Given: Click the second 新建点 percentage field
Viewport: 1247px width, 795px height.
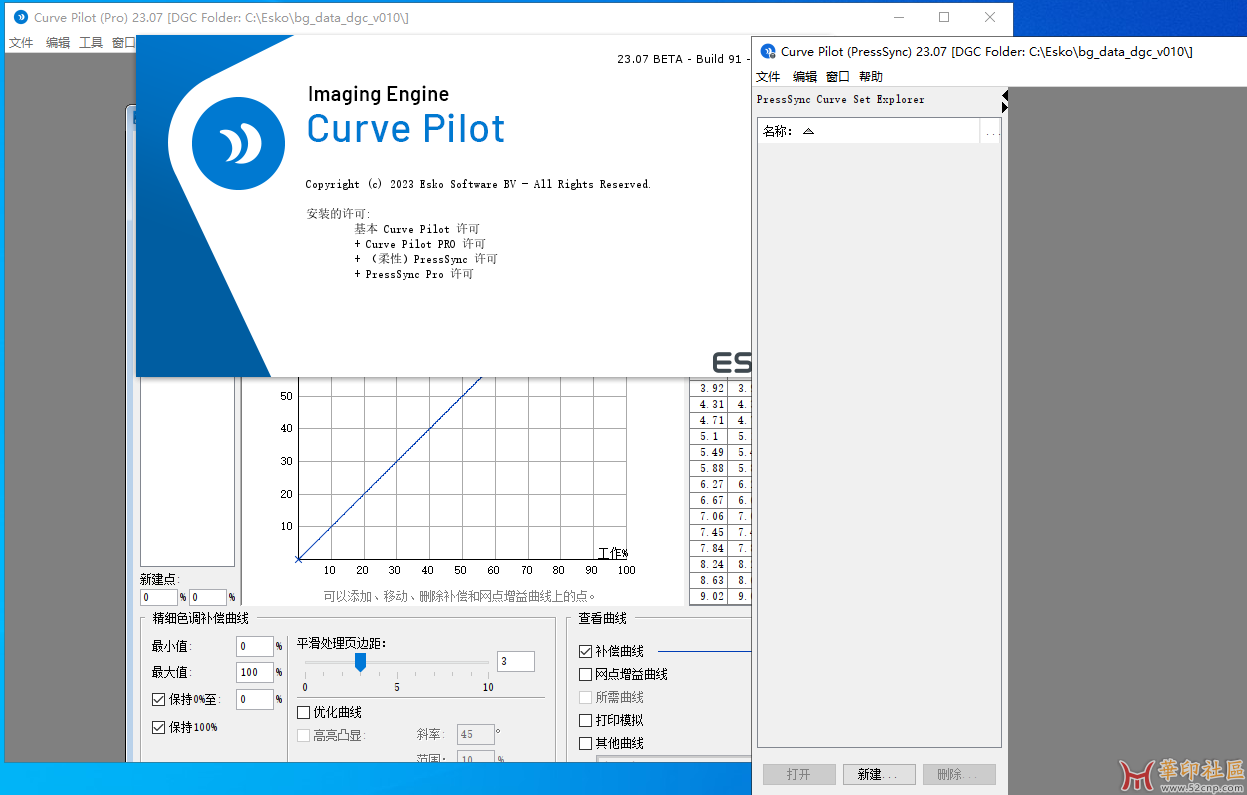Looking at the screenshot, I should pyautogui.click(x=208, y=598).
